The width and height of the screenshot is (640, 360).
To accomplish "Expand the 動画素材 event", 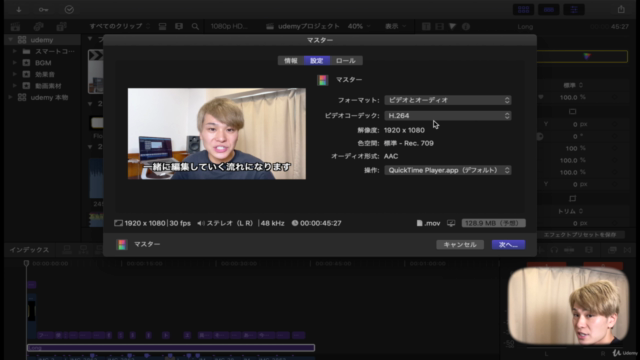I will tap(14, 86).
